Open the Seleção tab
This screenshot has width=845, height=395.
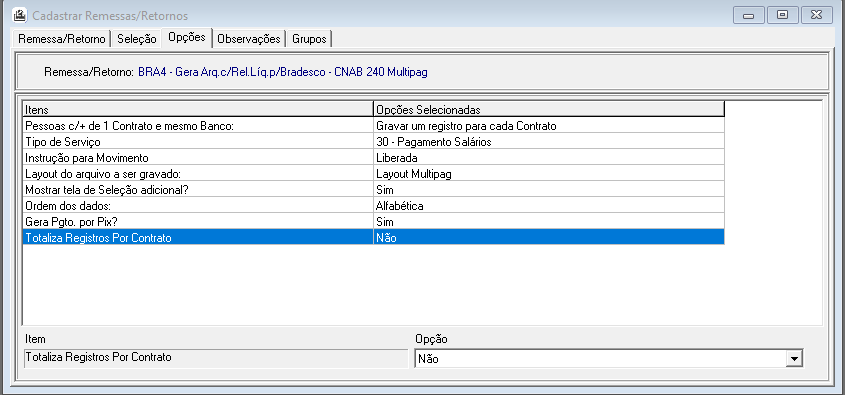pos(137,39)
